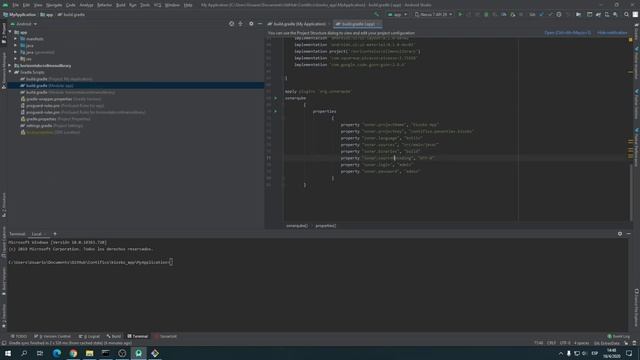This screenshot has width=640, height=360.
Task: Click the MyApplication breadcrumb
Action: 20,14
